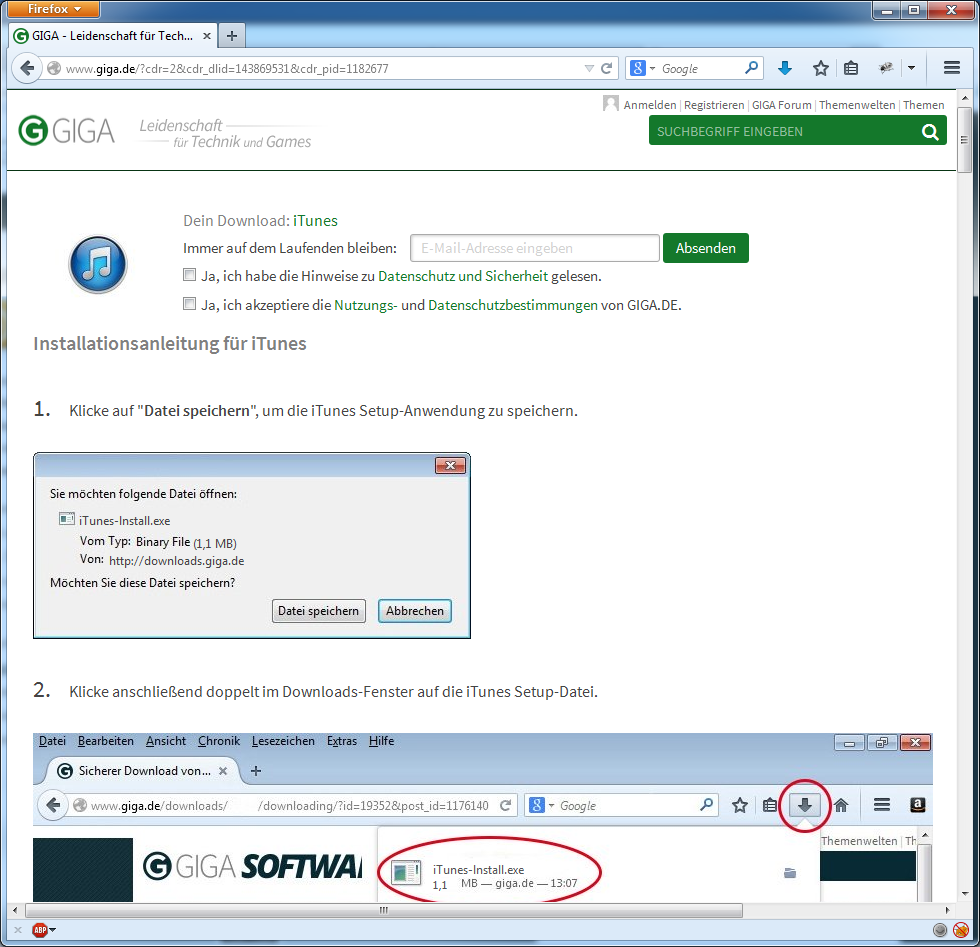Click the folder icon beside download entry
This screenshot has width=980, height=947.
(x=790, y=873)
